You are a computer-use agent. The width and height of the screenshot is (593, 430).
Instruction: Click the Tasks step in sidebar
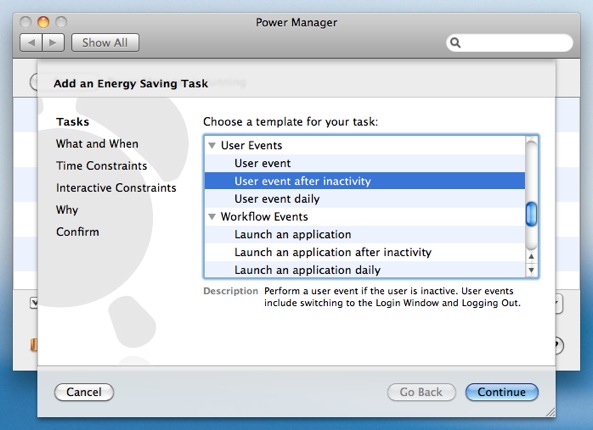[73, 122]
